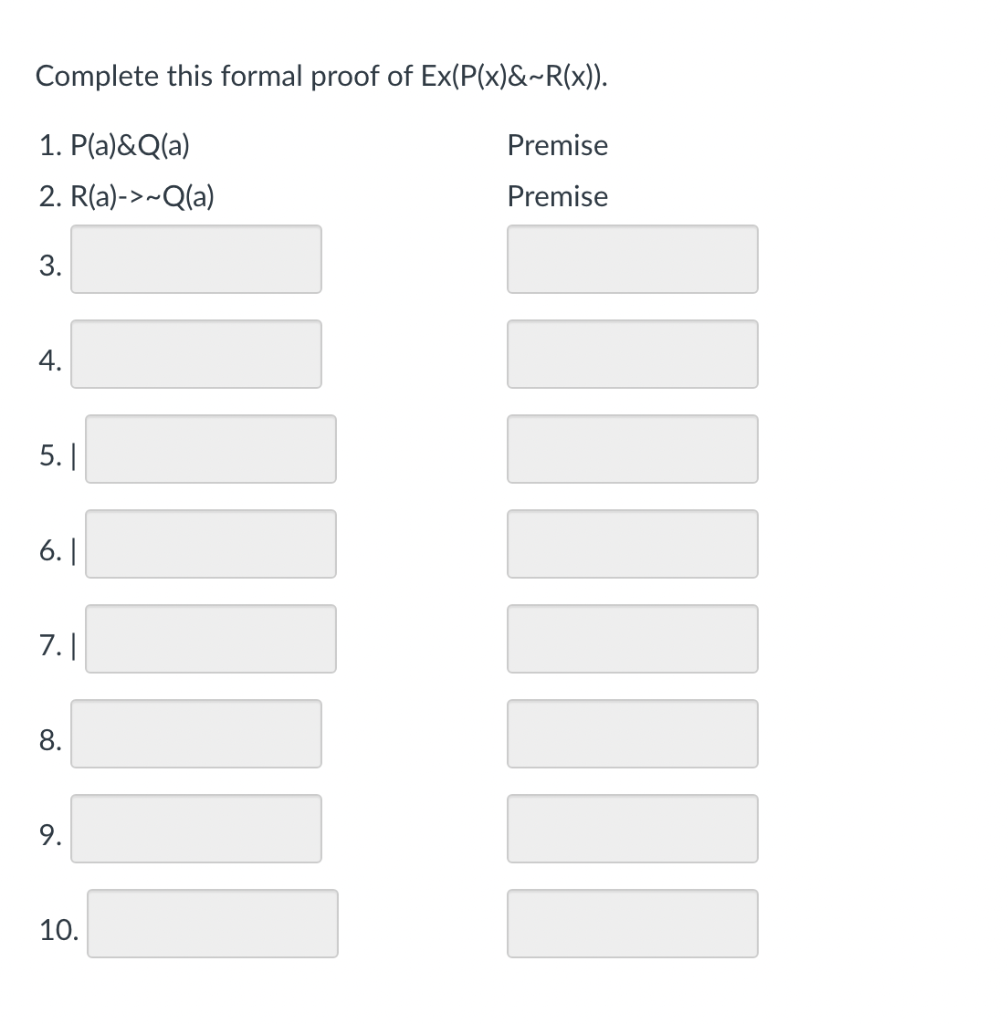Screen dimensions: 1008x1024
Task: Click the statement input field on line 10
Action: pos(213,924)
